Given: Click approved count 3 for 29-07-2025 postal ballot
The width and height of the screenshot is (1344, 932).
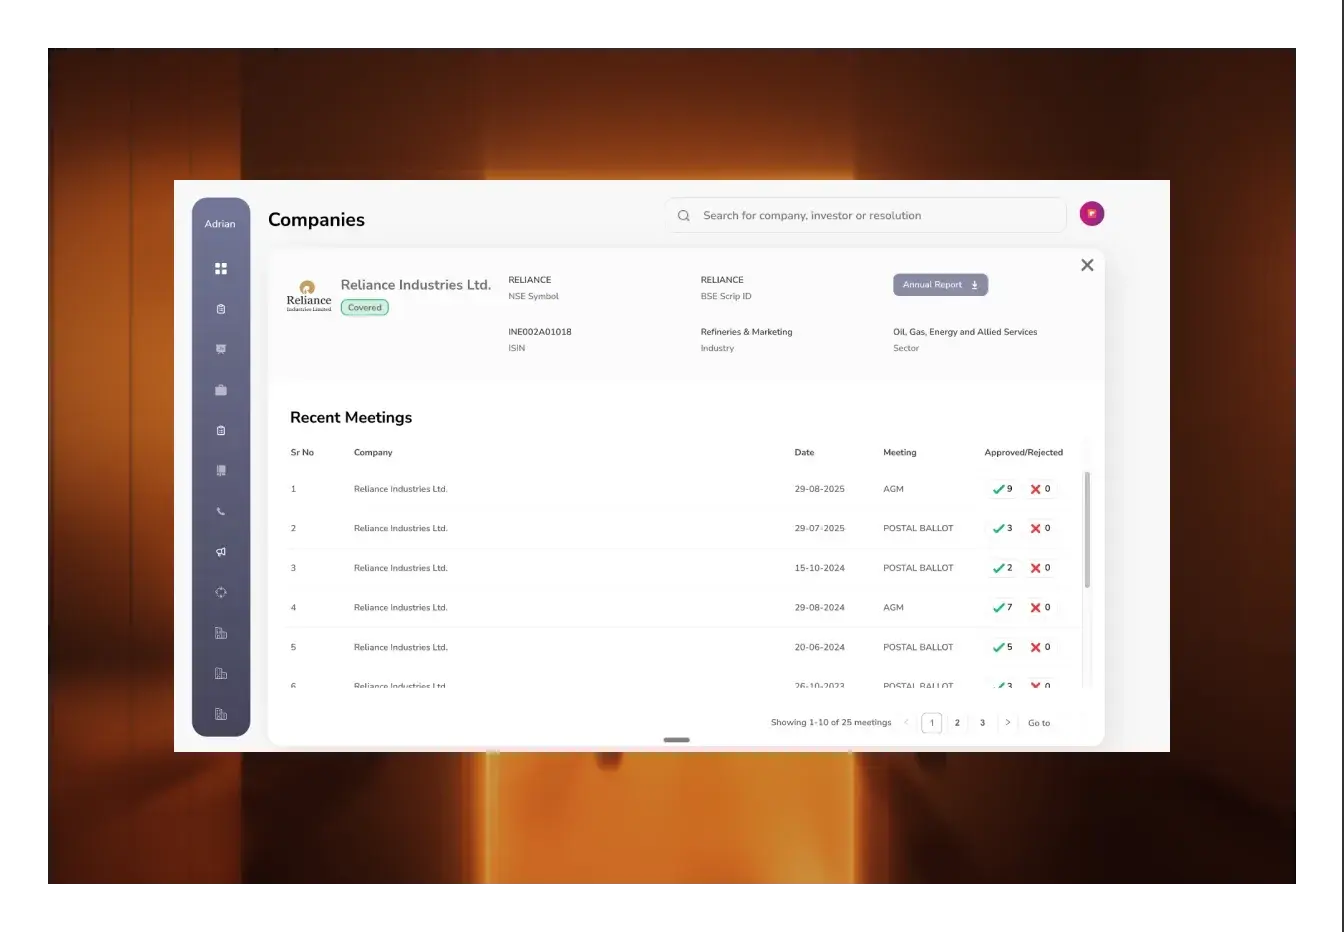Looking at the screenshot, I should tap(1002, 528).
